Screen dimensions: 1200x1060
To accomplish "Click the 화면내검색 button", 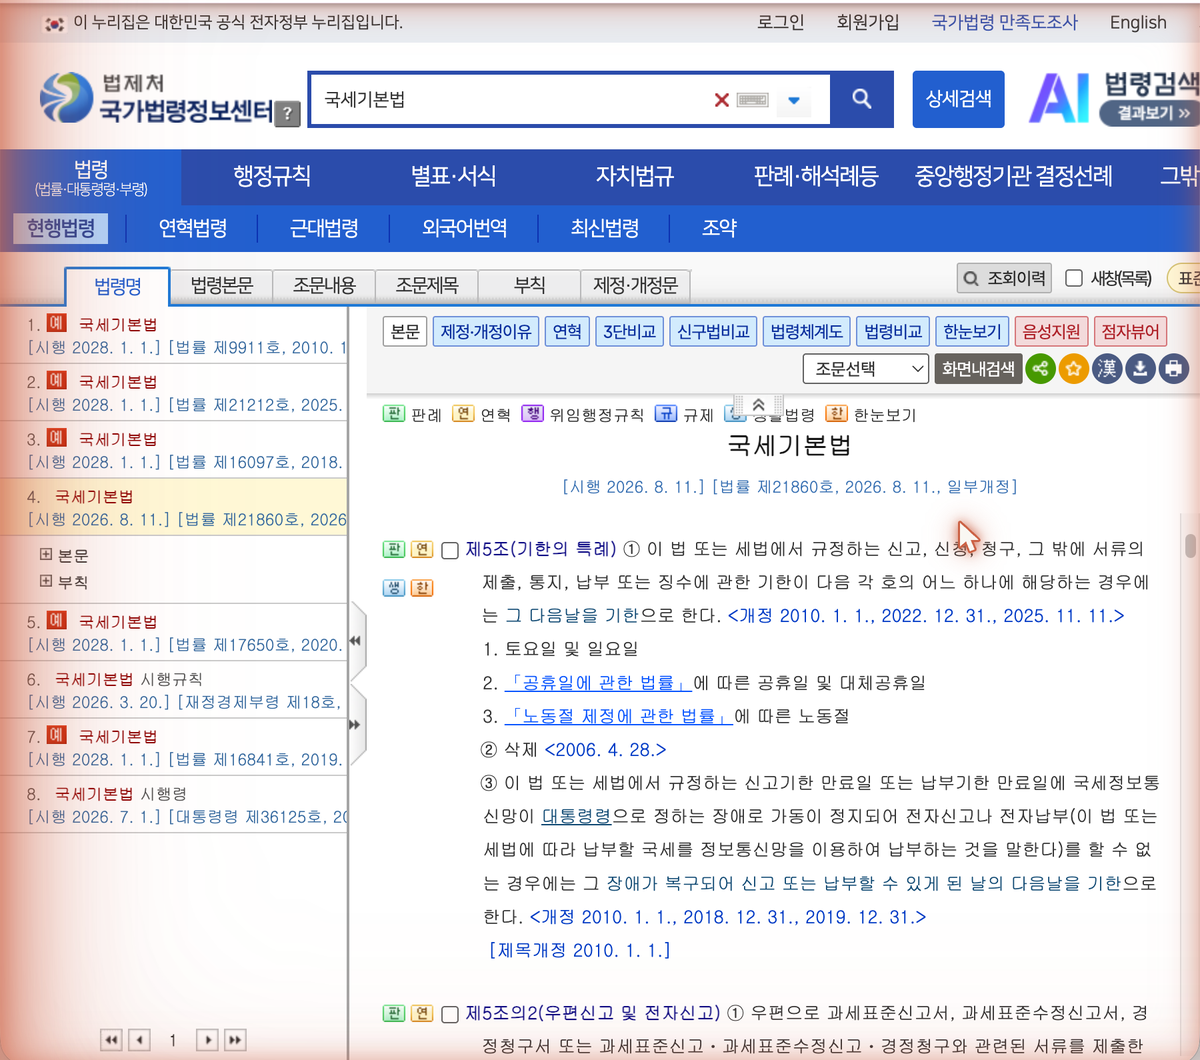I will click(x=978, y=369).
